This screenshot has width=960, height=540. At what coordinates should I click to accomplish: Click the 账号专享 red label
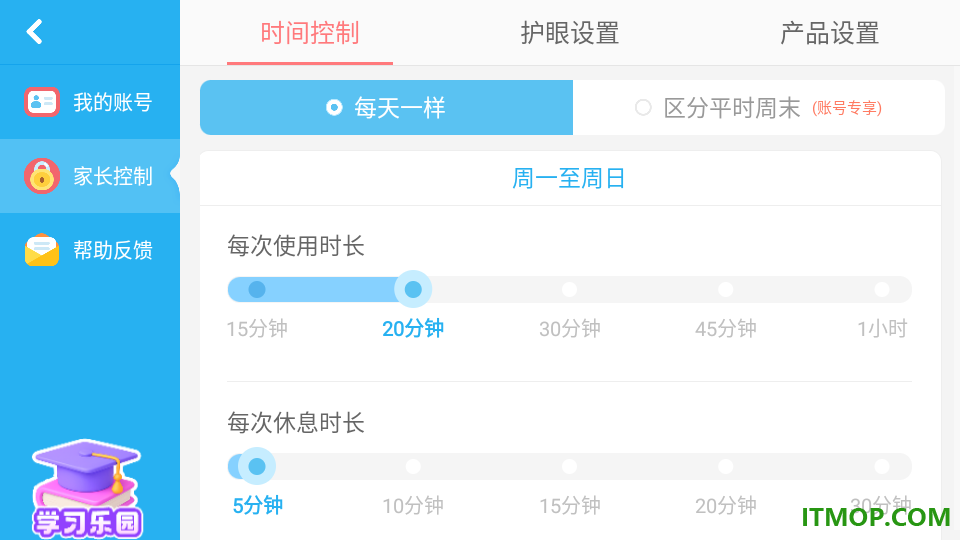pyautogui.click(x=847, y=108)
